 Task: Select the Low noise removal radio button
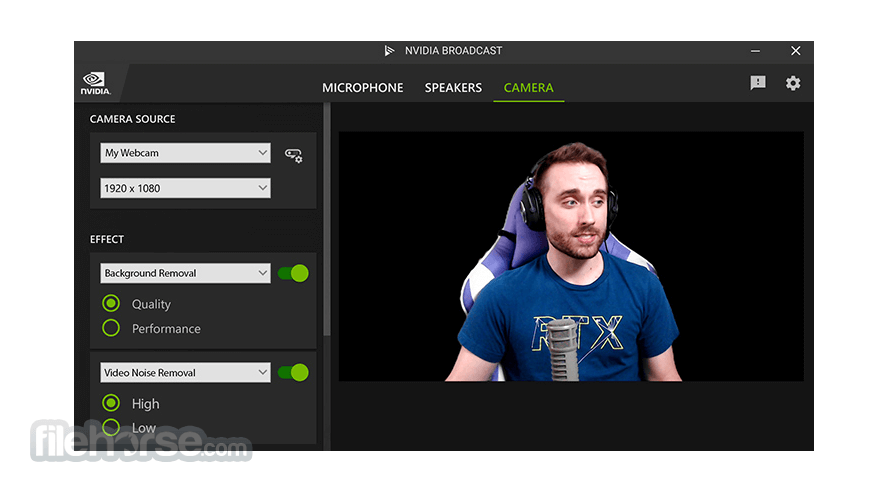click(x=111, y=427)
